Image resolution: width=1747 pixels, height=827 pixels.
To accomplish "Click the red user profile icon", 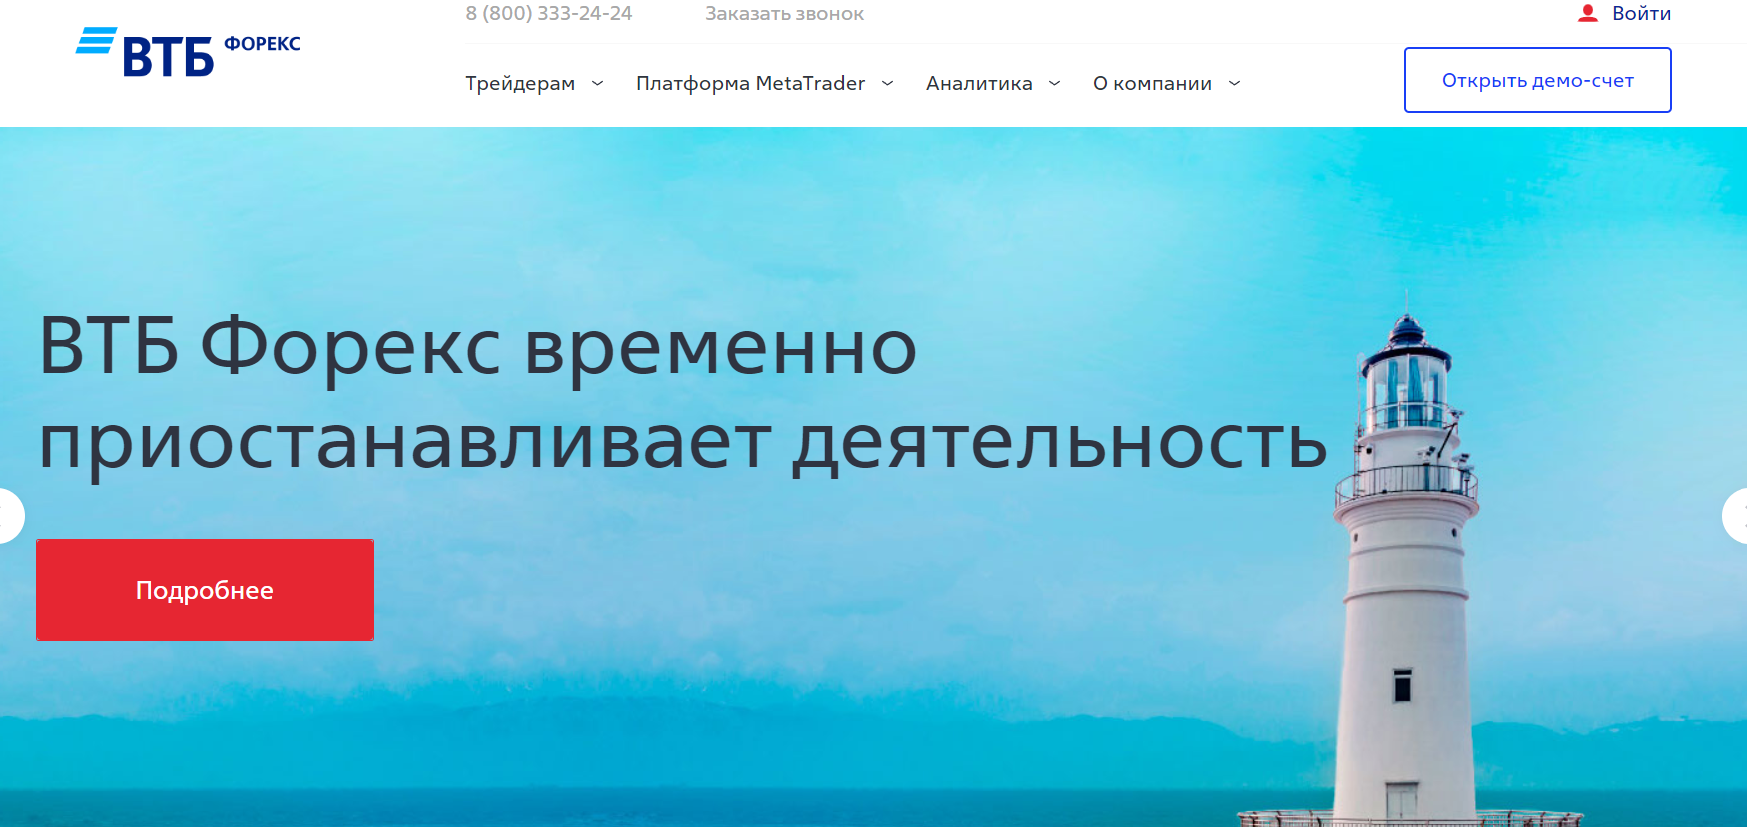I will (1587, 13).
